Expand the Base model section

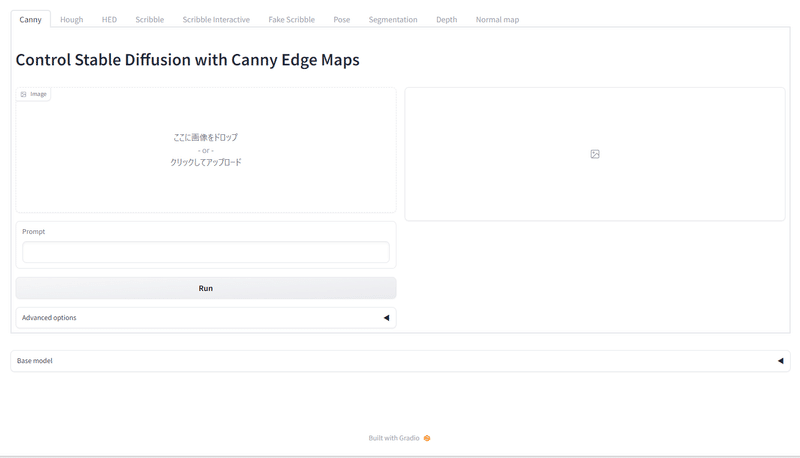pyautogui.click(x=401, y=361)
